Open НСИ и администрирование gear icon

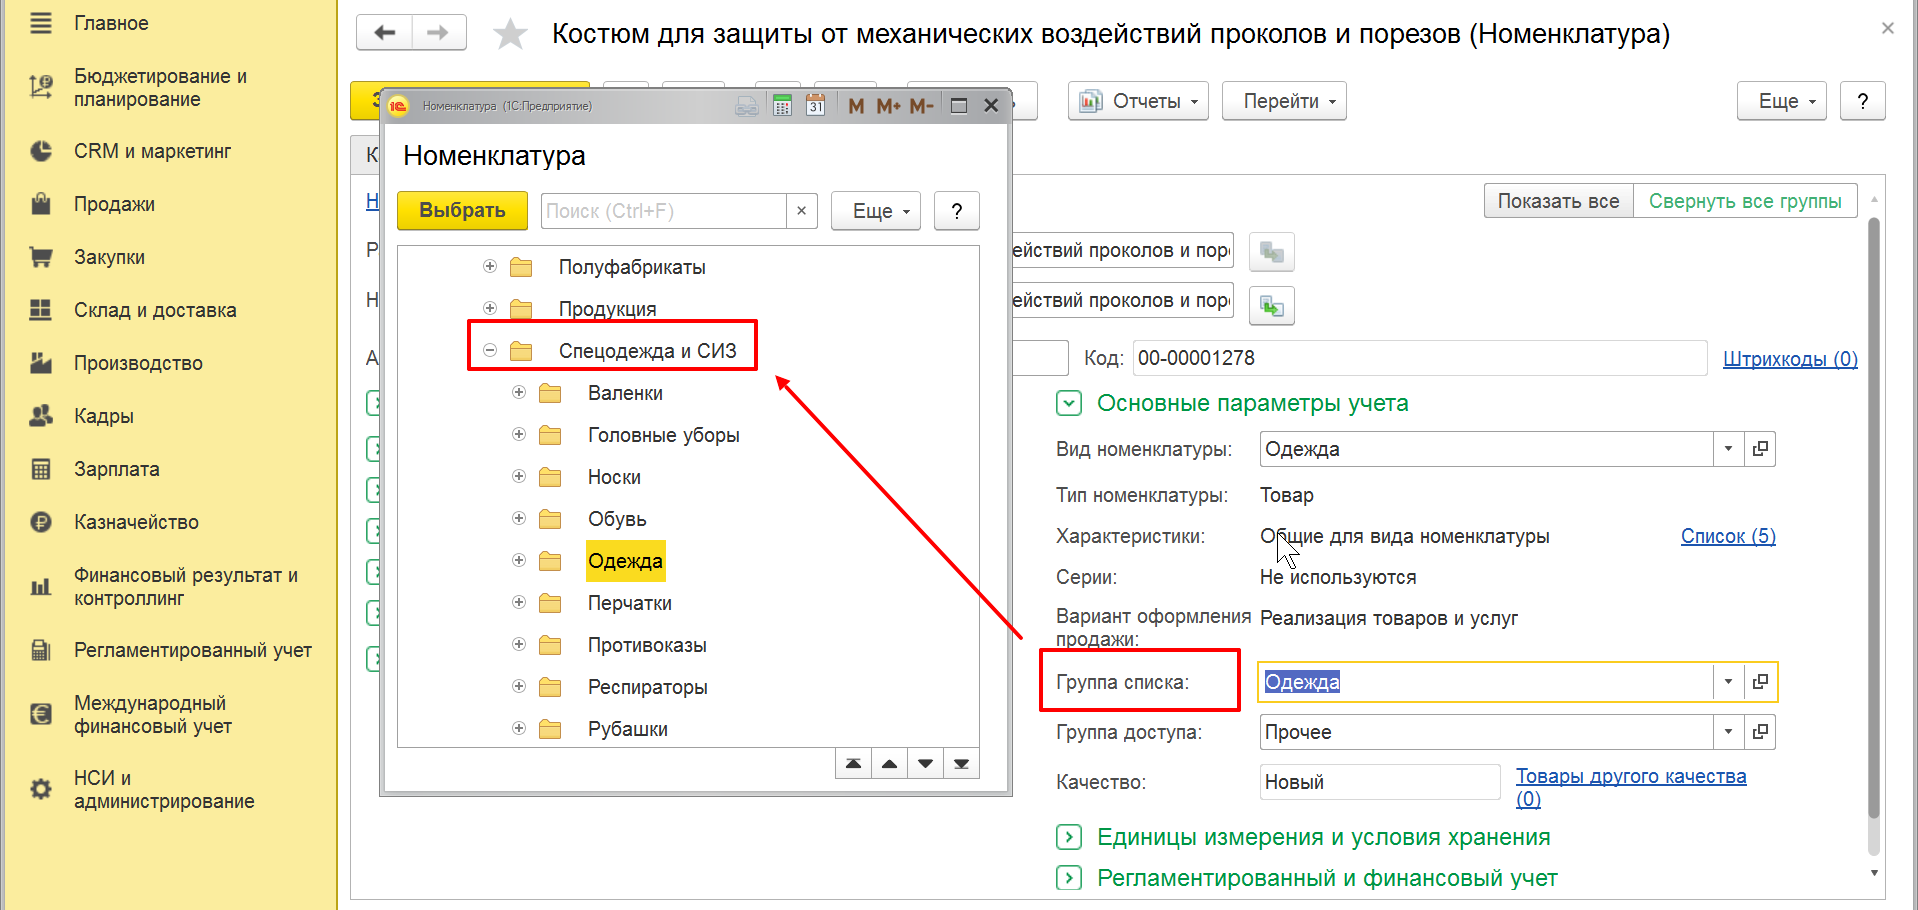[x=41, y=789]
